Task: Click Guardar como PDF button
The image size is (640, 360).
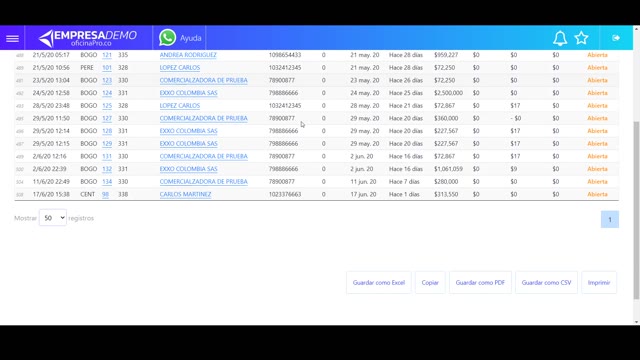Action: click(x=480, y=282)
